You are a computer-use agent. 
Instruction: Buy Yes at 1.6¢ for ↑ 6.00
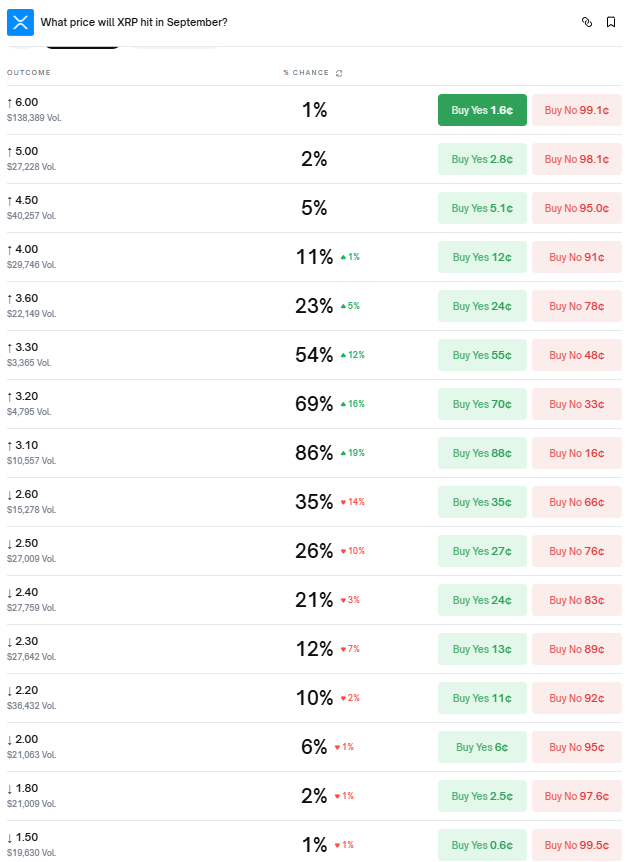pos(482,110)
